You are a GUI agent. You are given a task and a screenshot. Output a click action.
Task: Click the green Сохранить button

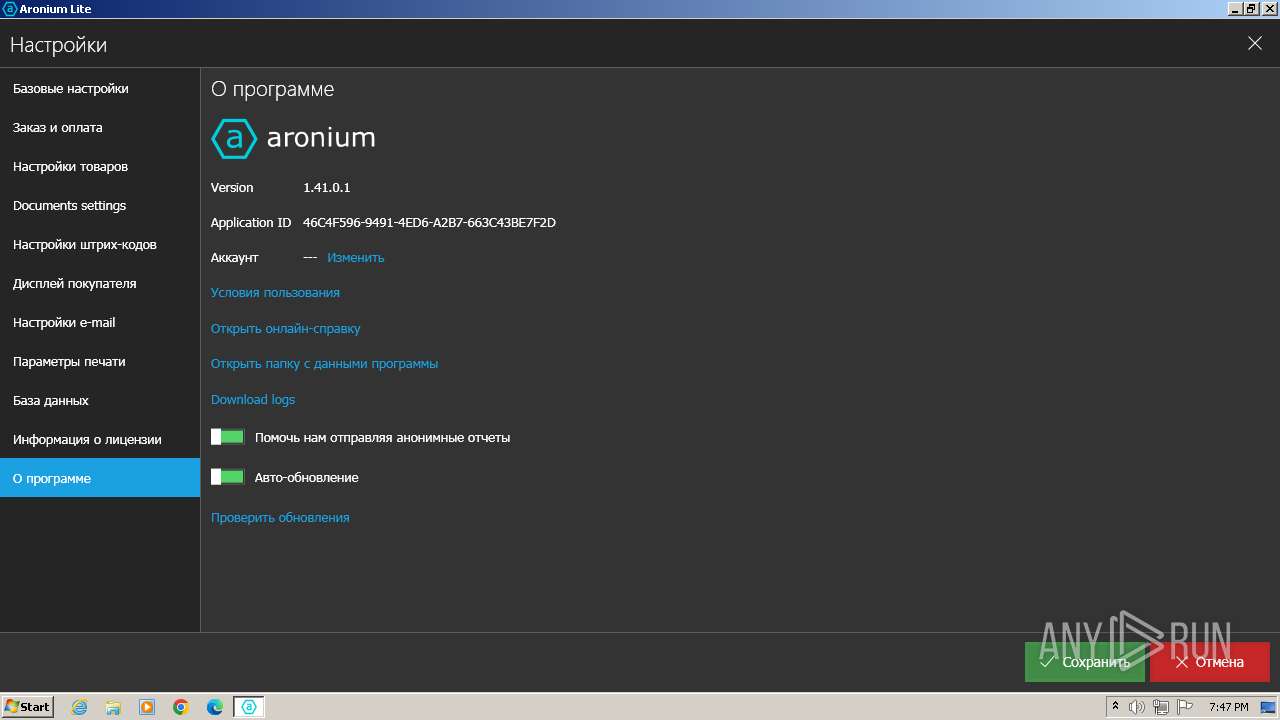(1085, 662)
